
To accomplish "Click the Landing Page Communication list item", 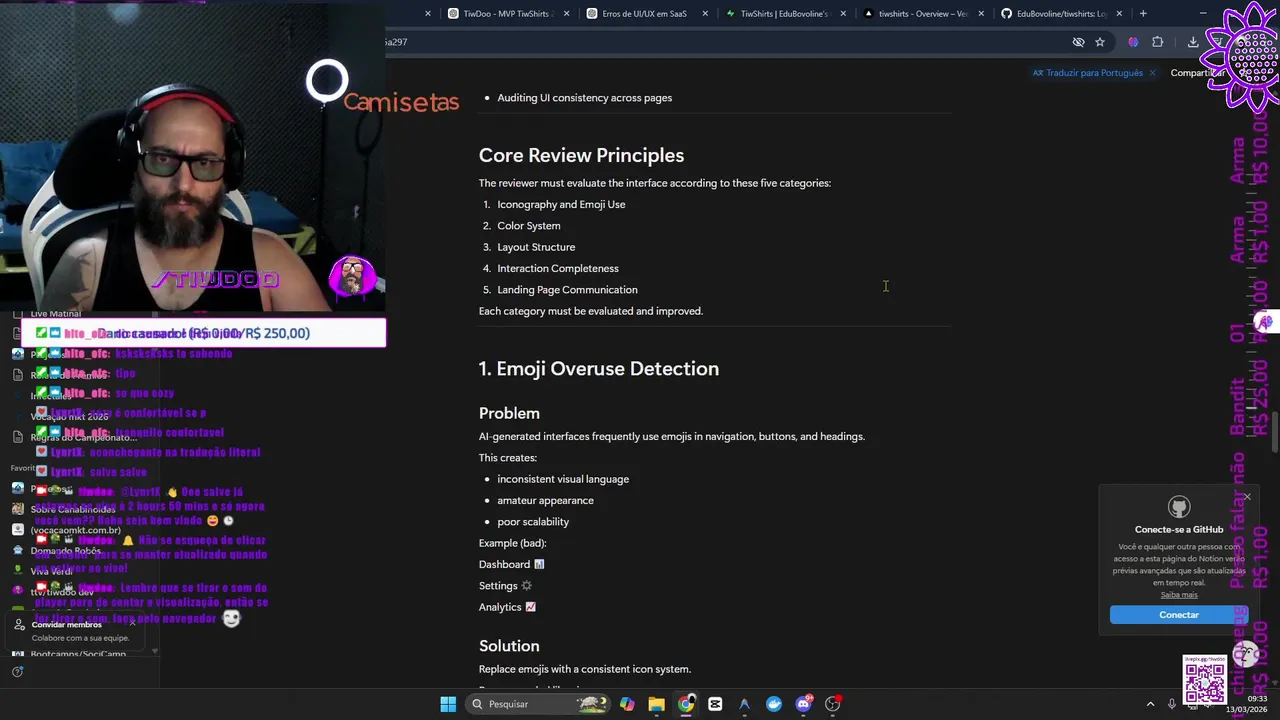I will tap(567, 290).
